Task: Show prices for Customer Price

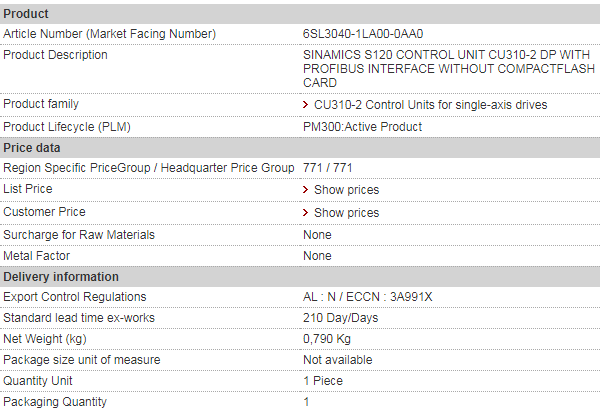Action: coord(346,213)
